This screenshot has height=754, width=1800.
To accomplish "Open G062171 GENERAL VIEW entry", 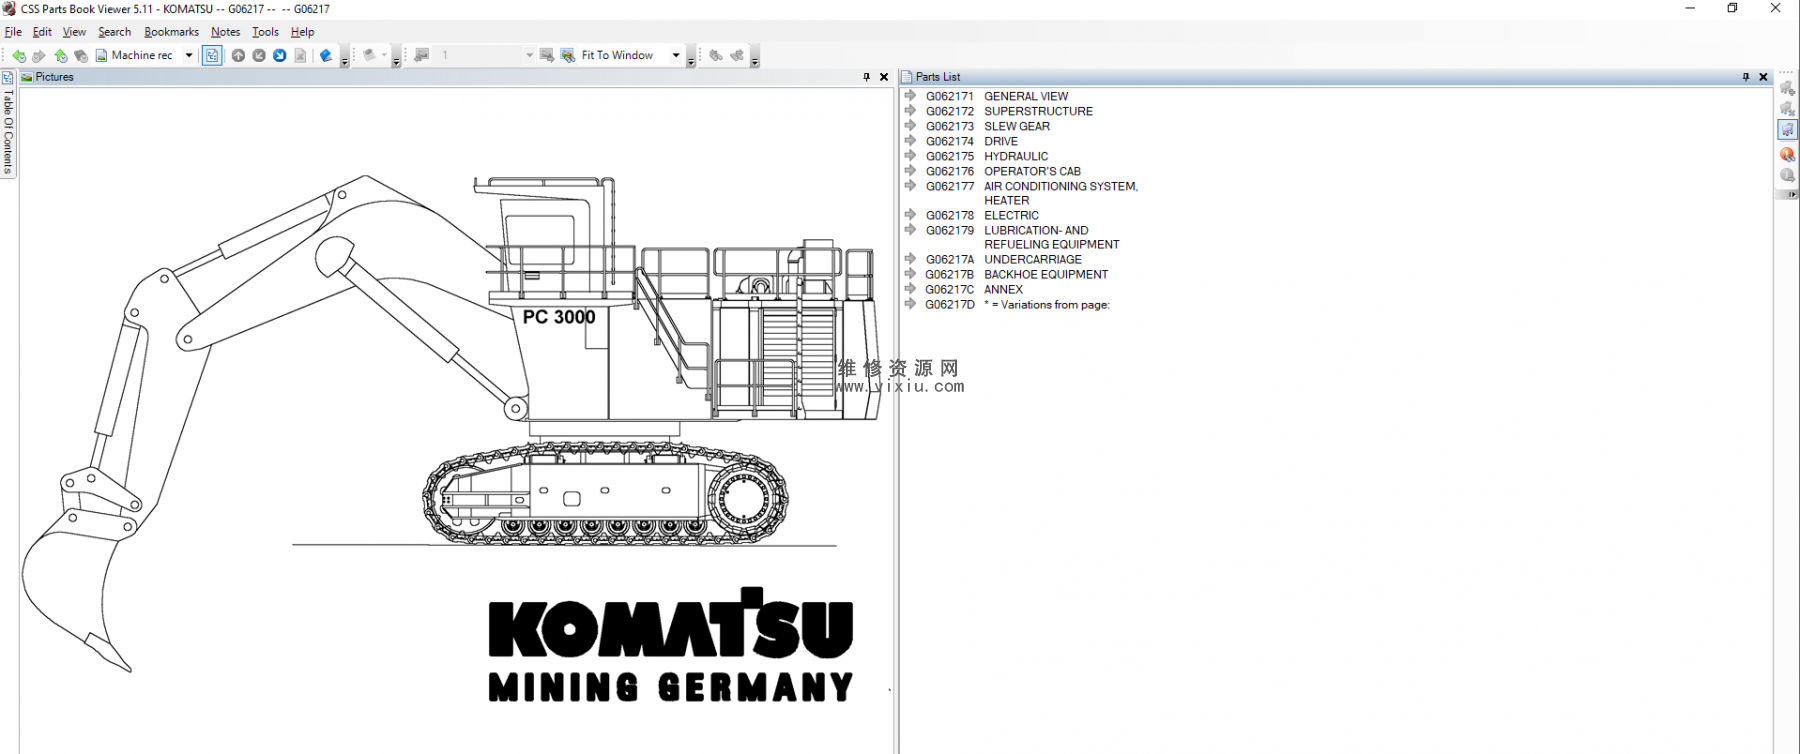I will point(997,96).
